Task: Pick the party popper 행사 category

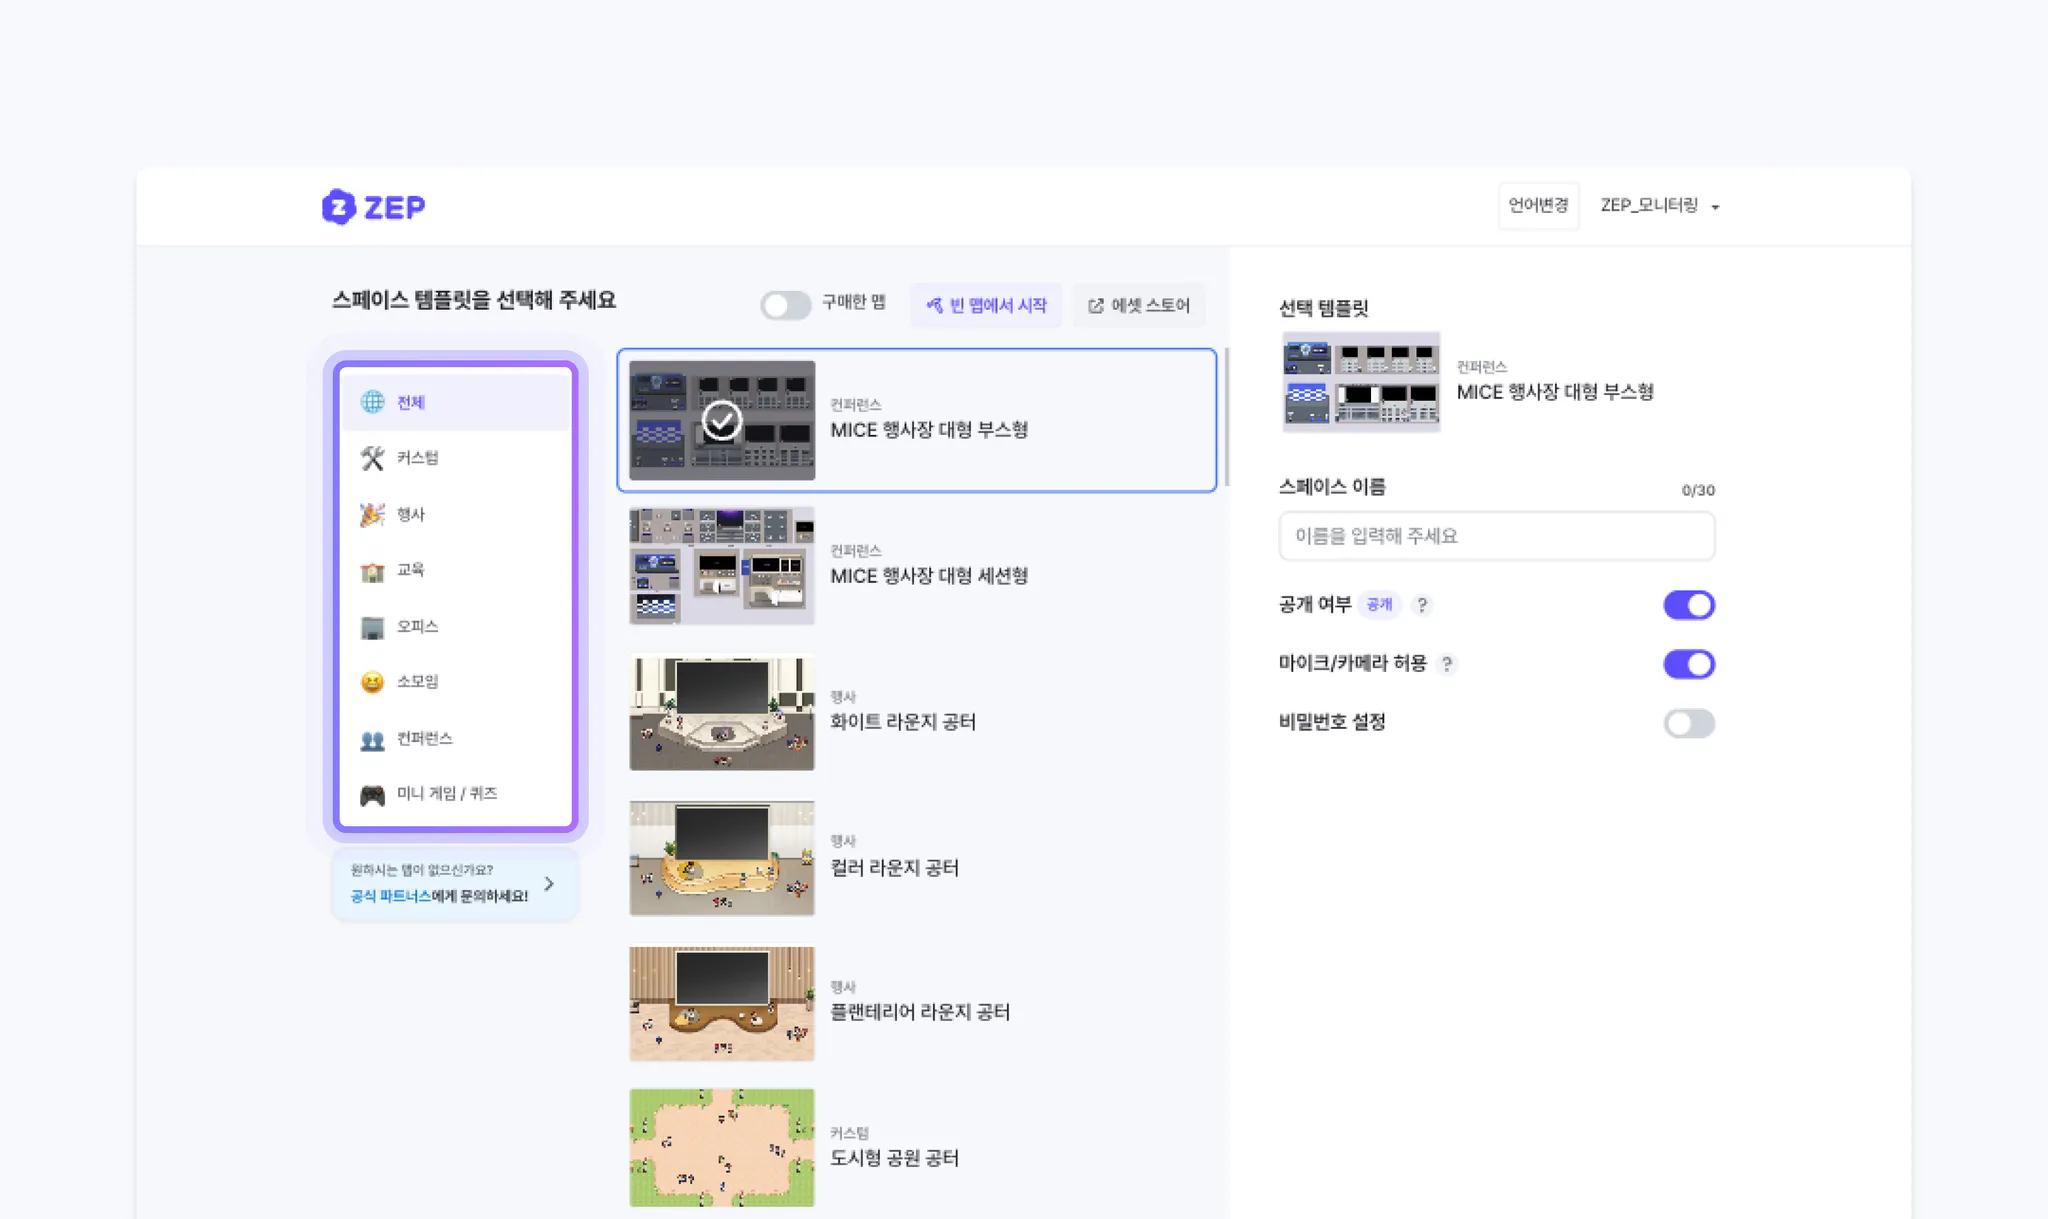Action: (372, 514)
